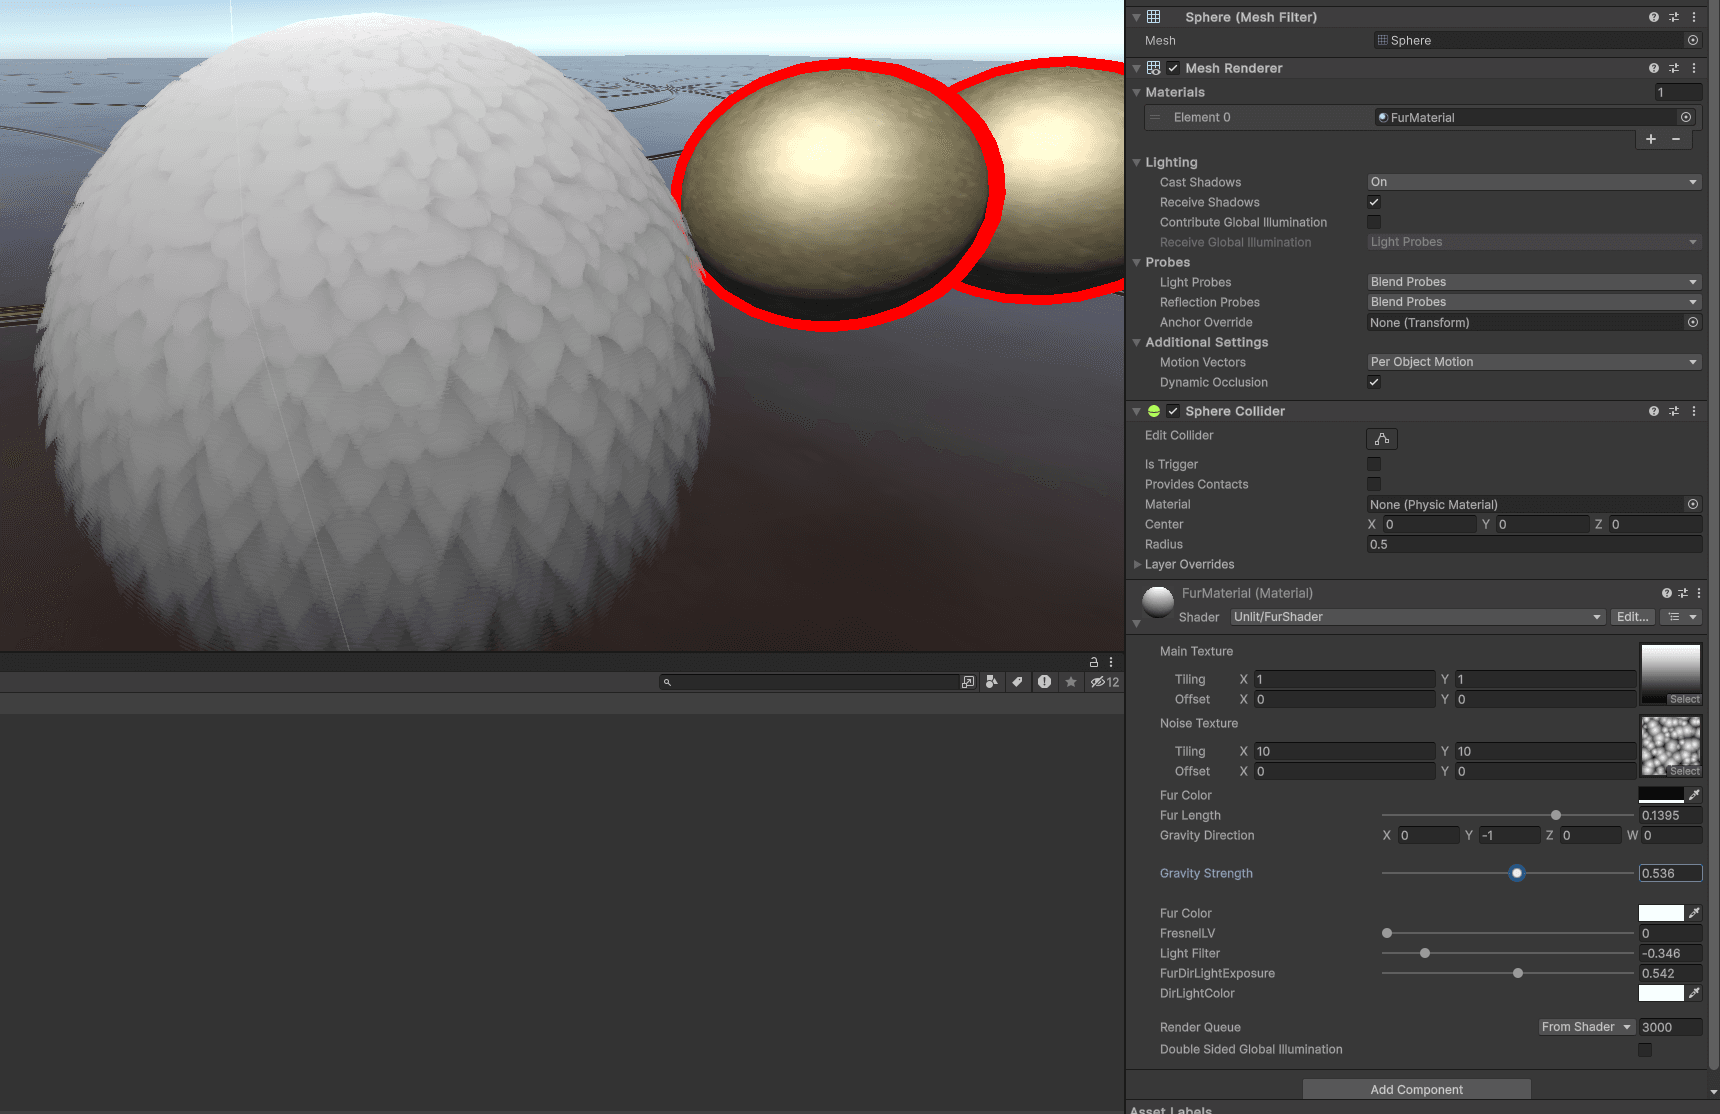The image size is (1720, 1114).
Task: Click Search by Type icon in Project toolbar
Action: pyautogui.click(x=991, y=682)
